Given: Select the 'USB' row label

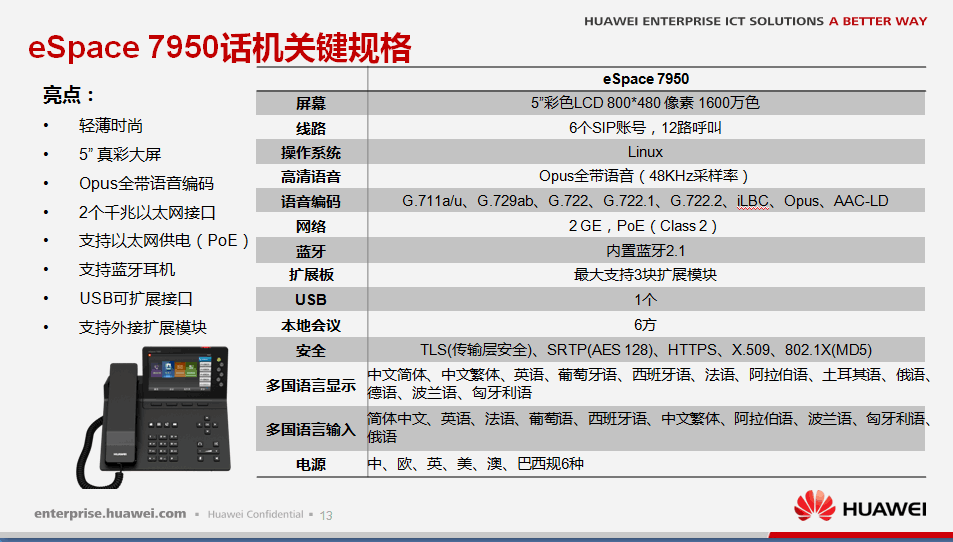Looking at the screenshot, I should pyautogui.click(x=311, y=300).
